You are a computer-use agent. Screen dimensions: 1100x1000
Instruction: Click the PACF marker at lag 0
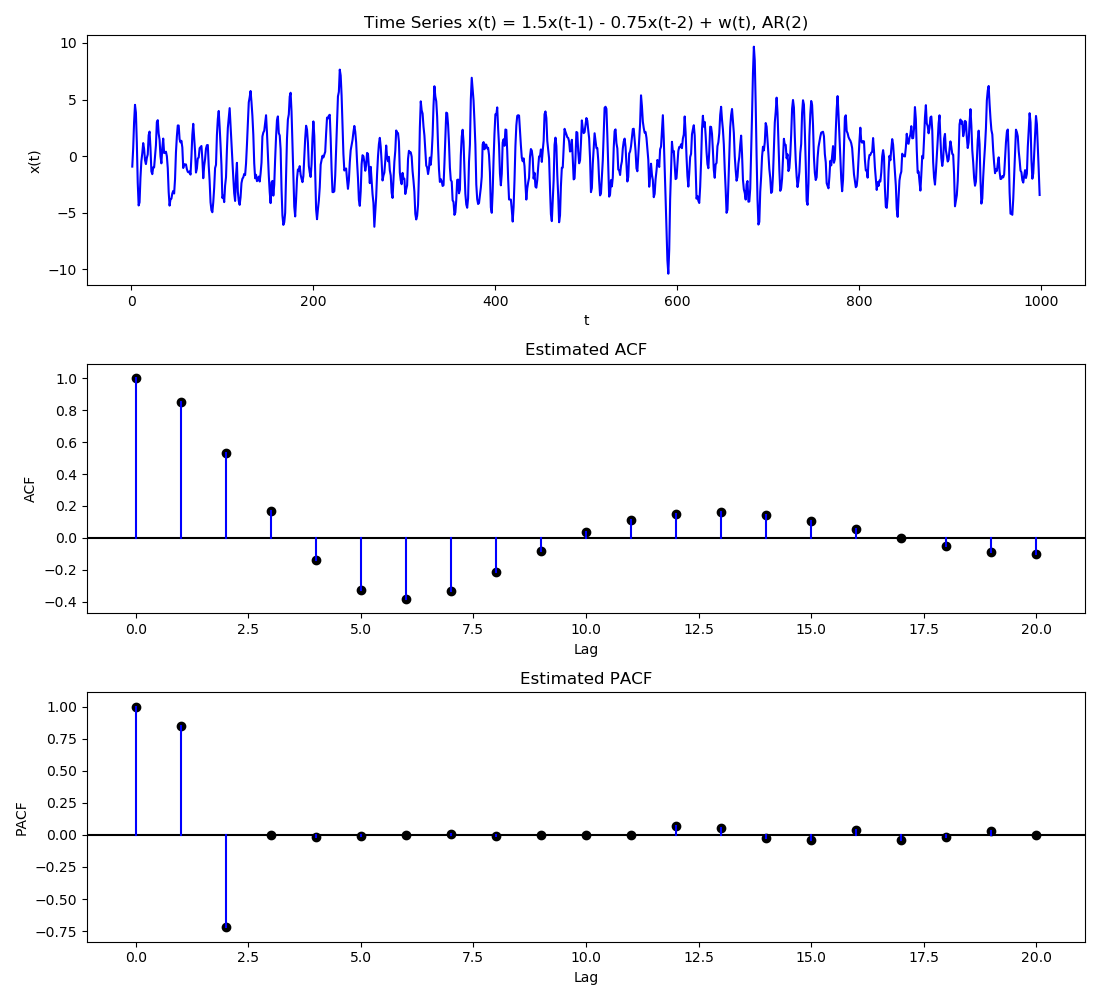tap(136, 707)
